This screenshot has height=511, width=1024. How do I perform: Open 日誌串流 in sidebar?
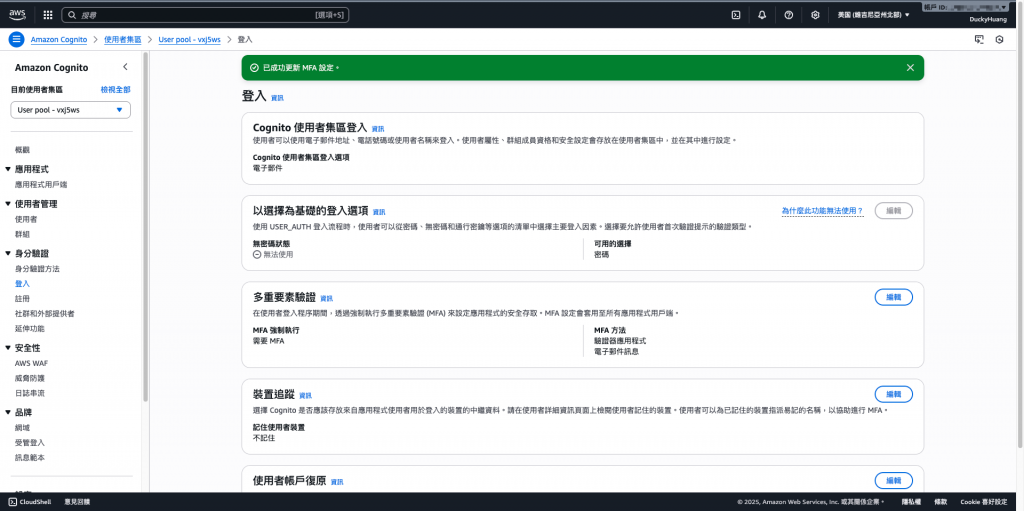point(30,393)
